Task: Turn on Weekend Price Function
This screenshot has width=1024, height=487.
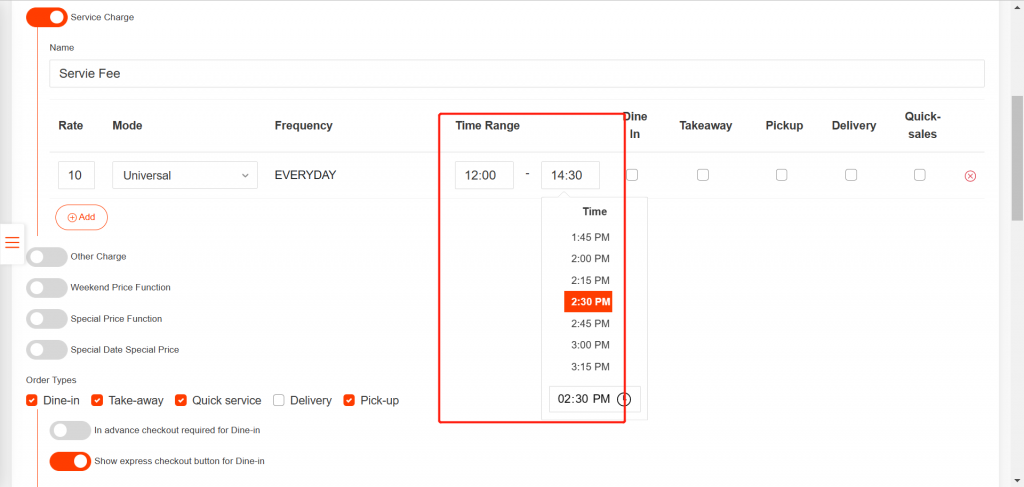Action: 46,288
